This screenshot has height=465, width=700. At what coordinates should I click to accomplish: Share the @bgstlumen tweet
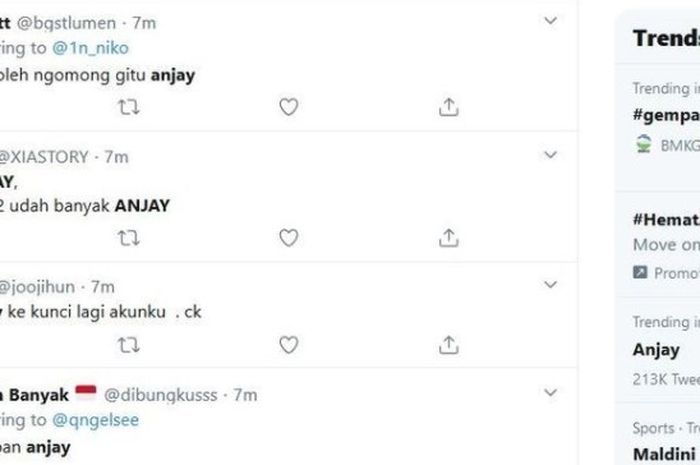[448, 107]
